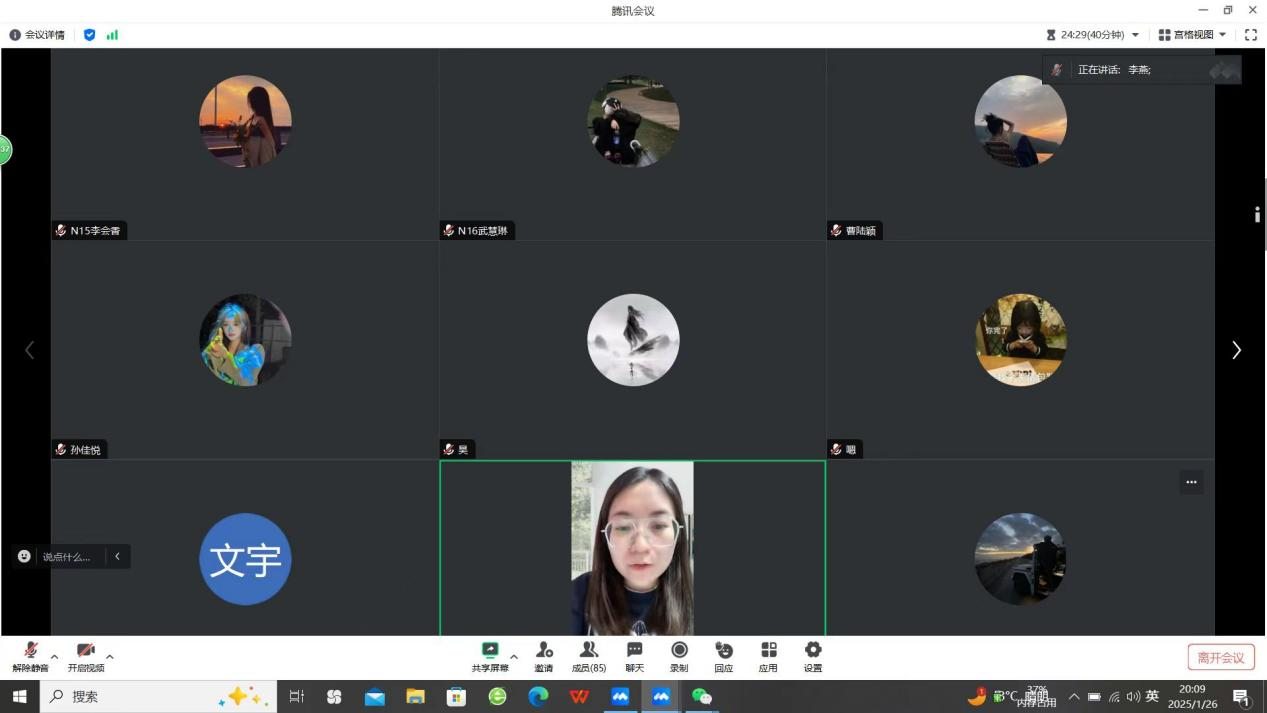This screenshot has height=713, width=1267.
Task: Click the 说点什么 message input
Action: pos(66,557)
